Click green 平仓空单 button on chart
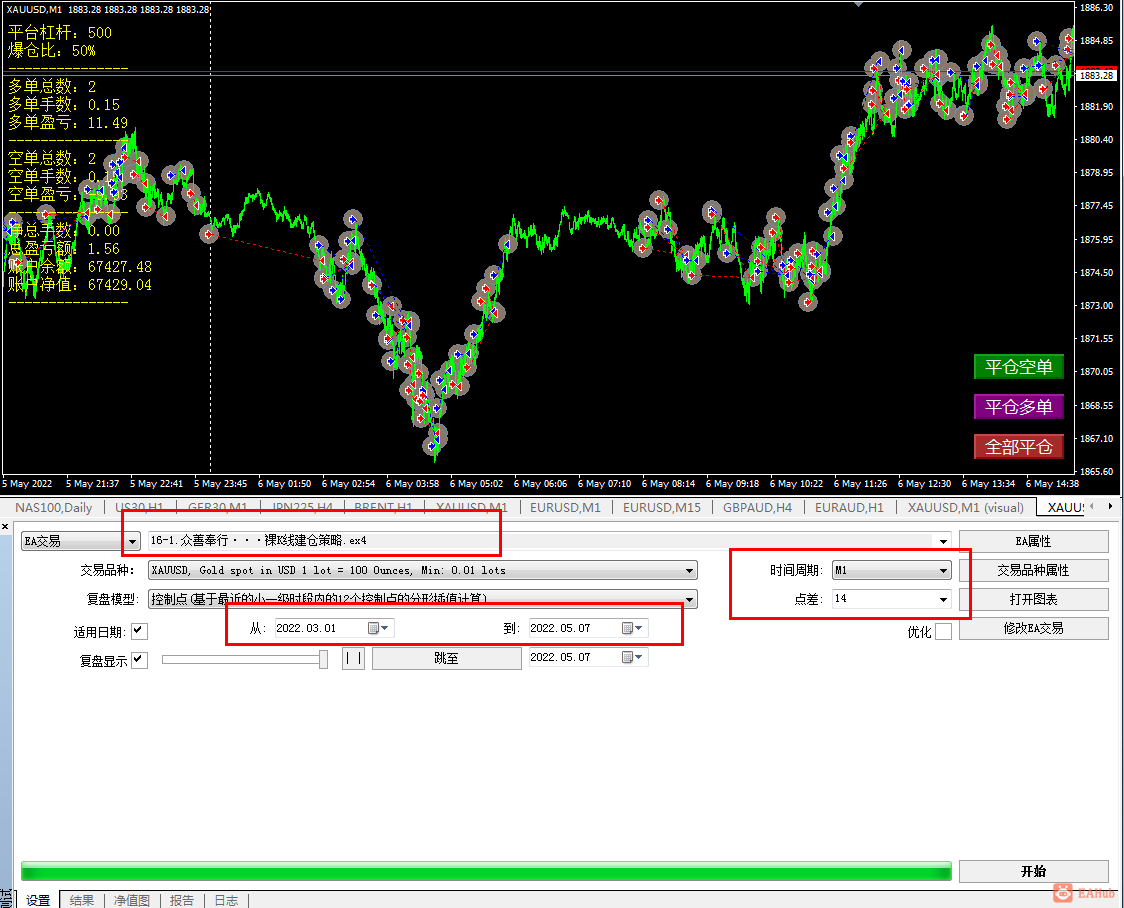1124x908 pixels. pos(1019,367)
